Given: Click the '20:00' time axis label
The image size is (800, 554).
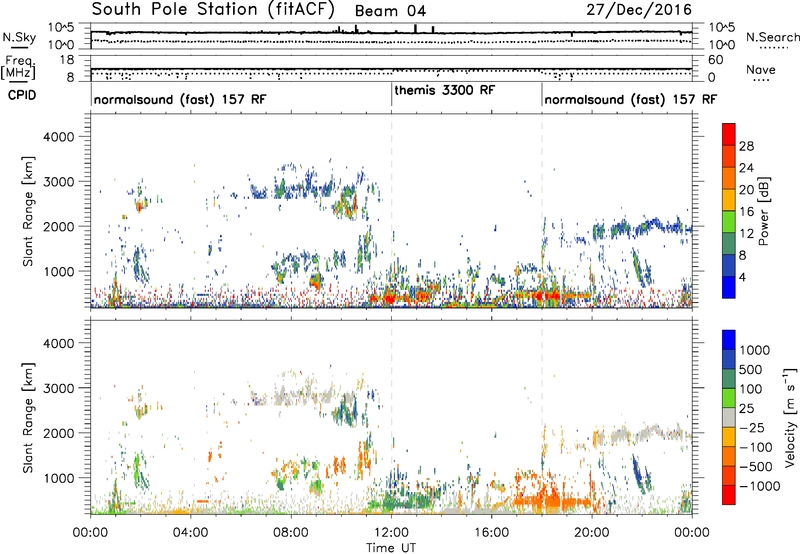Looking at the screenshot, I should pyautogui.click(x=591, y=533).
